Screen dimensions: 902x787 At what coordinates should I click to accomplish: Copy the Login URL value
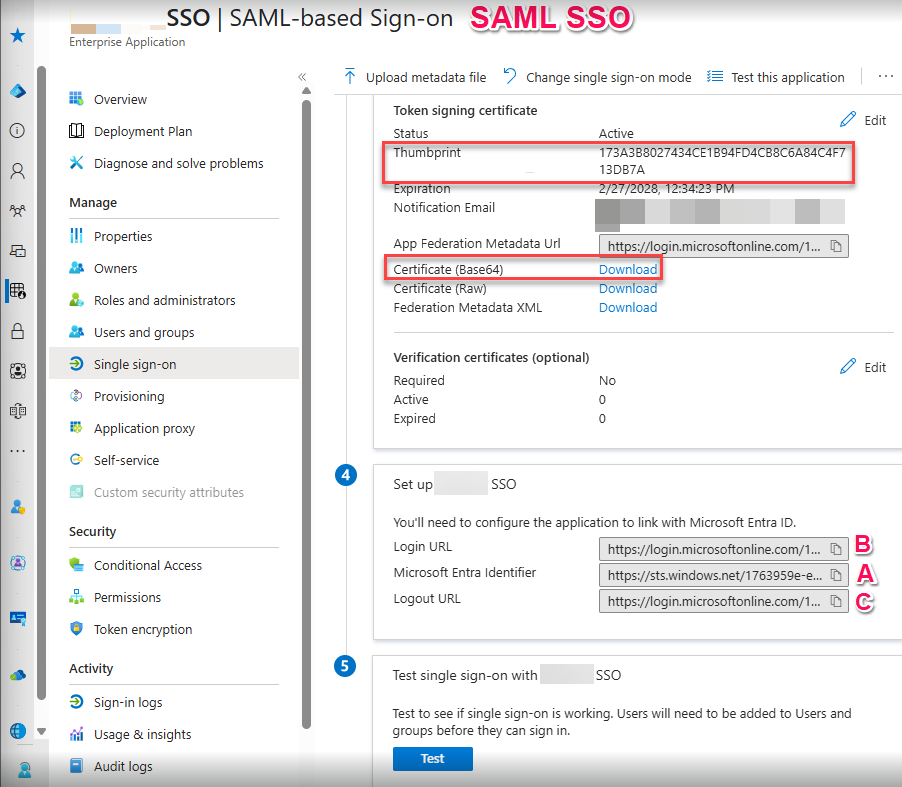pyautogui.click(x=837, y=549)
